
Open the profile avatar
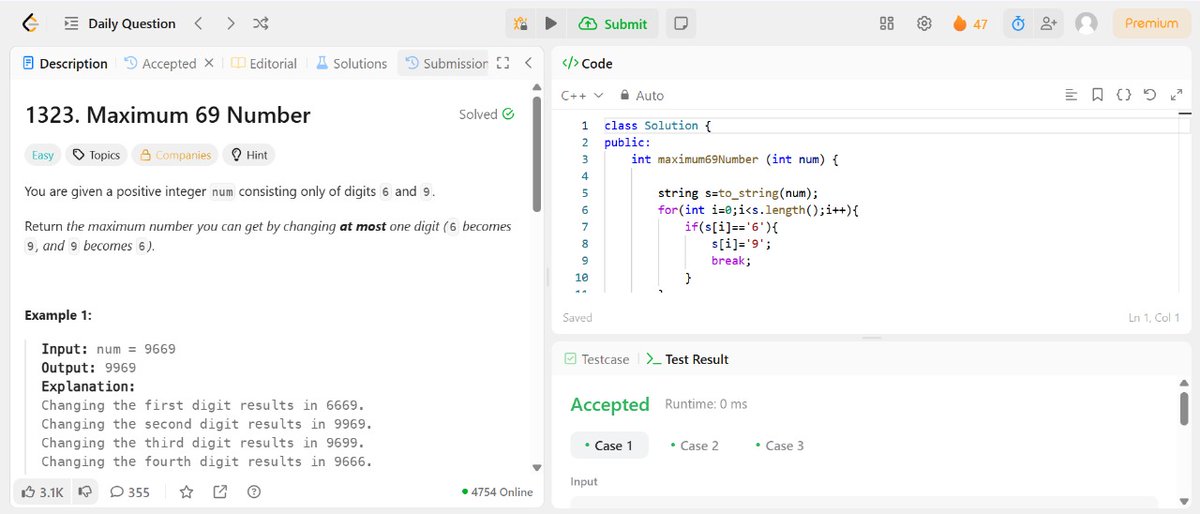(x=1086, y=23)
